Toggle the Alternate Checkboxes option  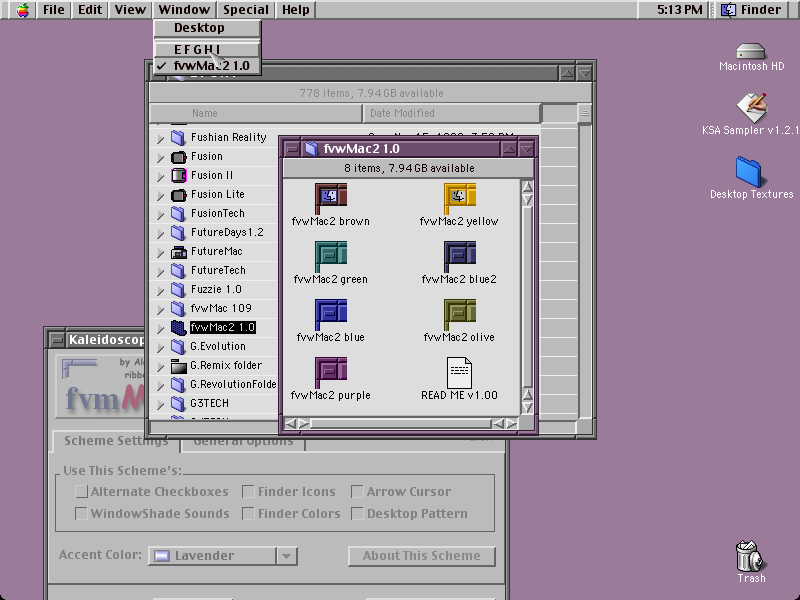point(81,491)
